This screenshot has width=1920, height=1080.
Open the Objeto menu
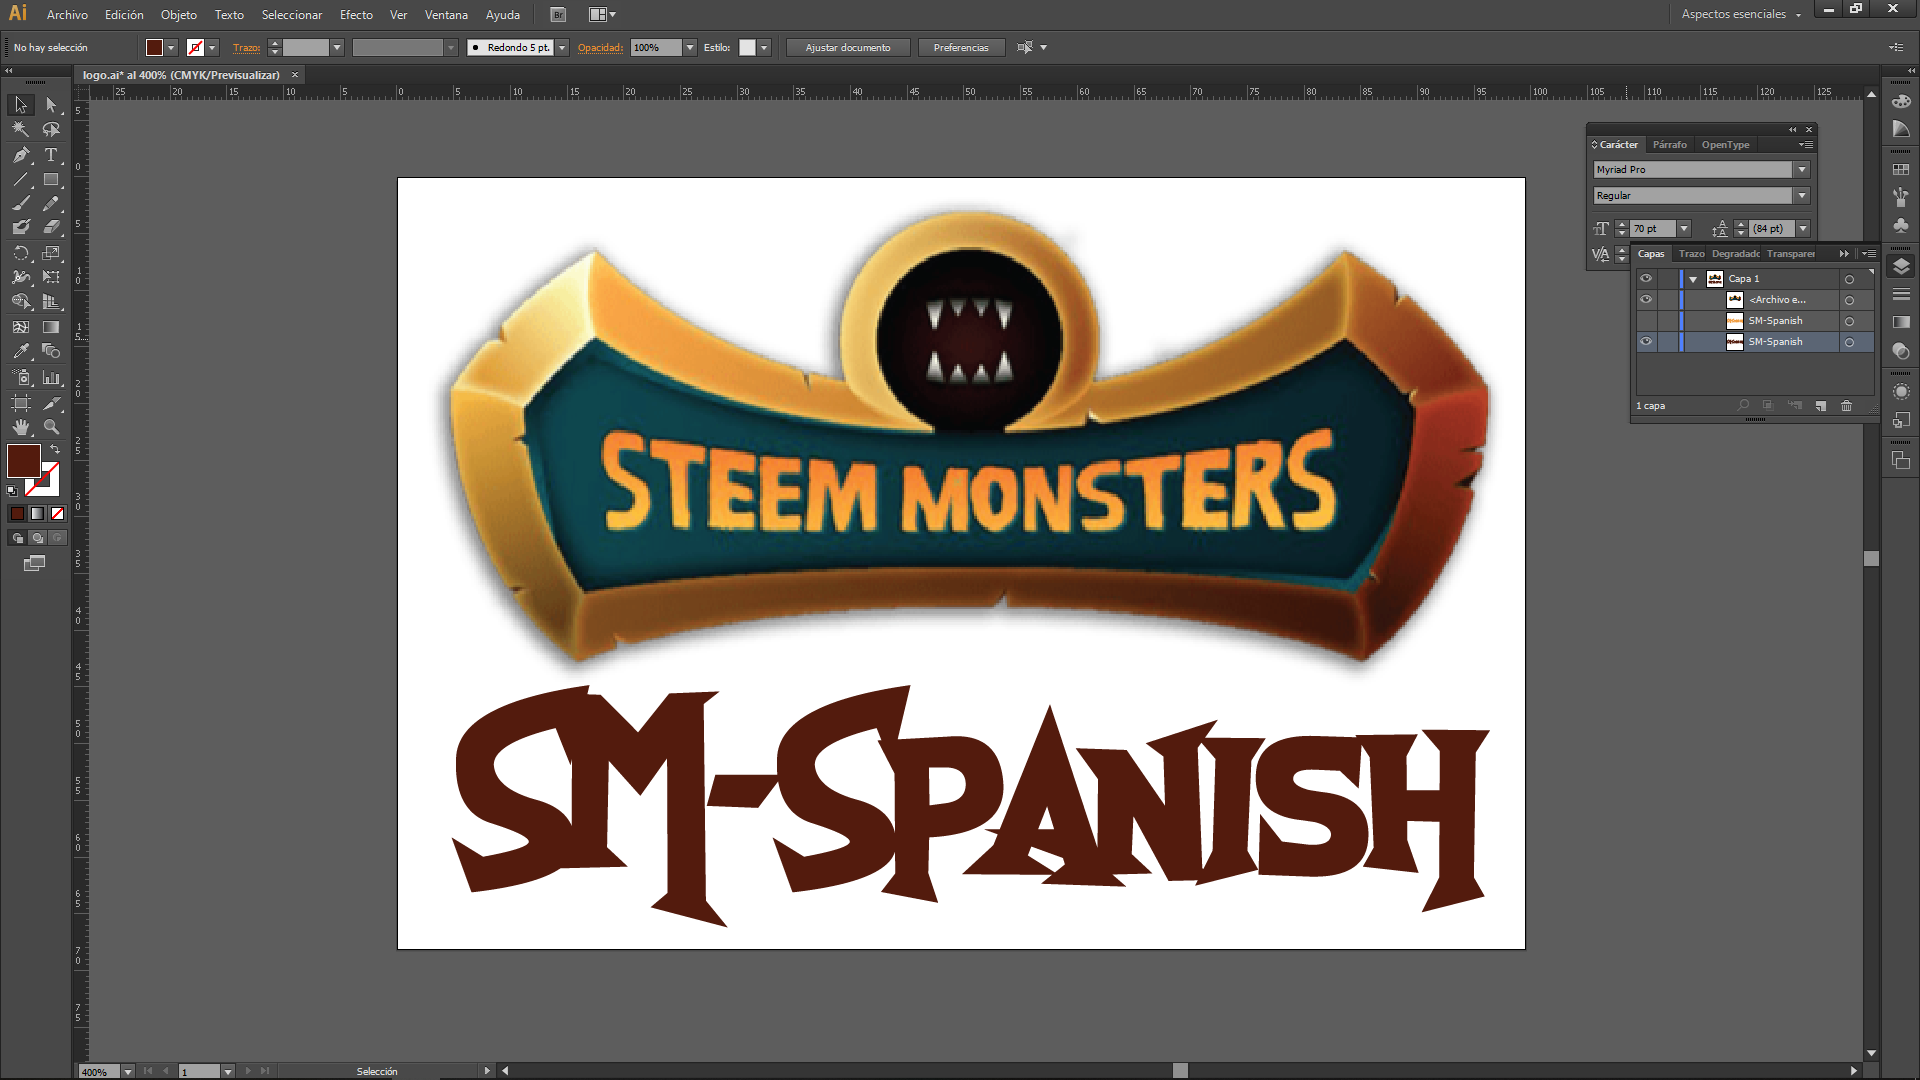[179, 15]
